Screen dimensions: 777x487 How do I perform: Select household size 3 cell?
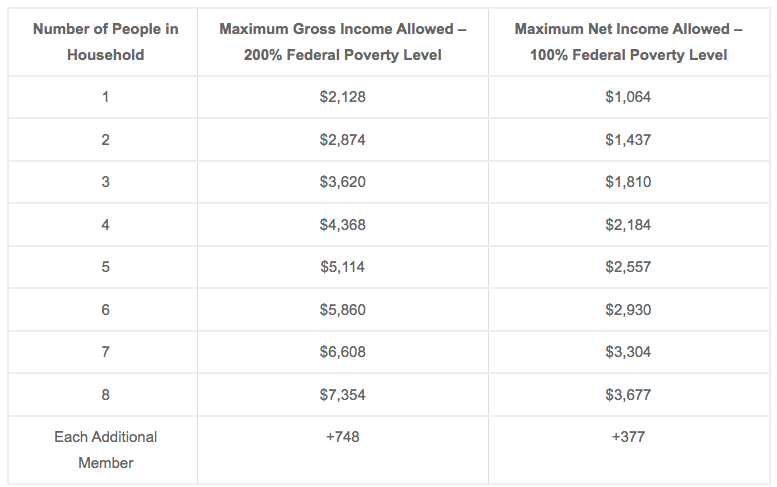106,182
